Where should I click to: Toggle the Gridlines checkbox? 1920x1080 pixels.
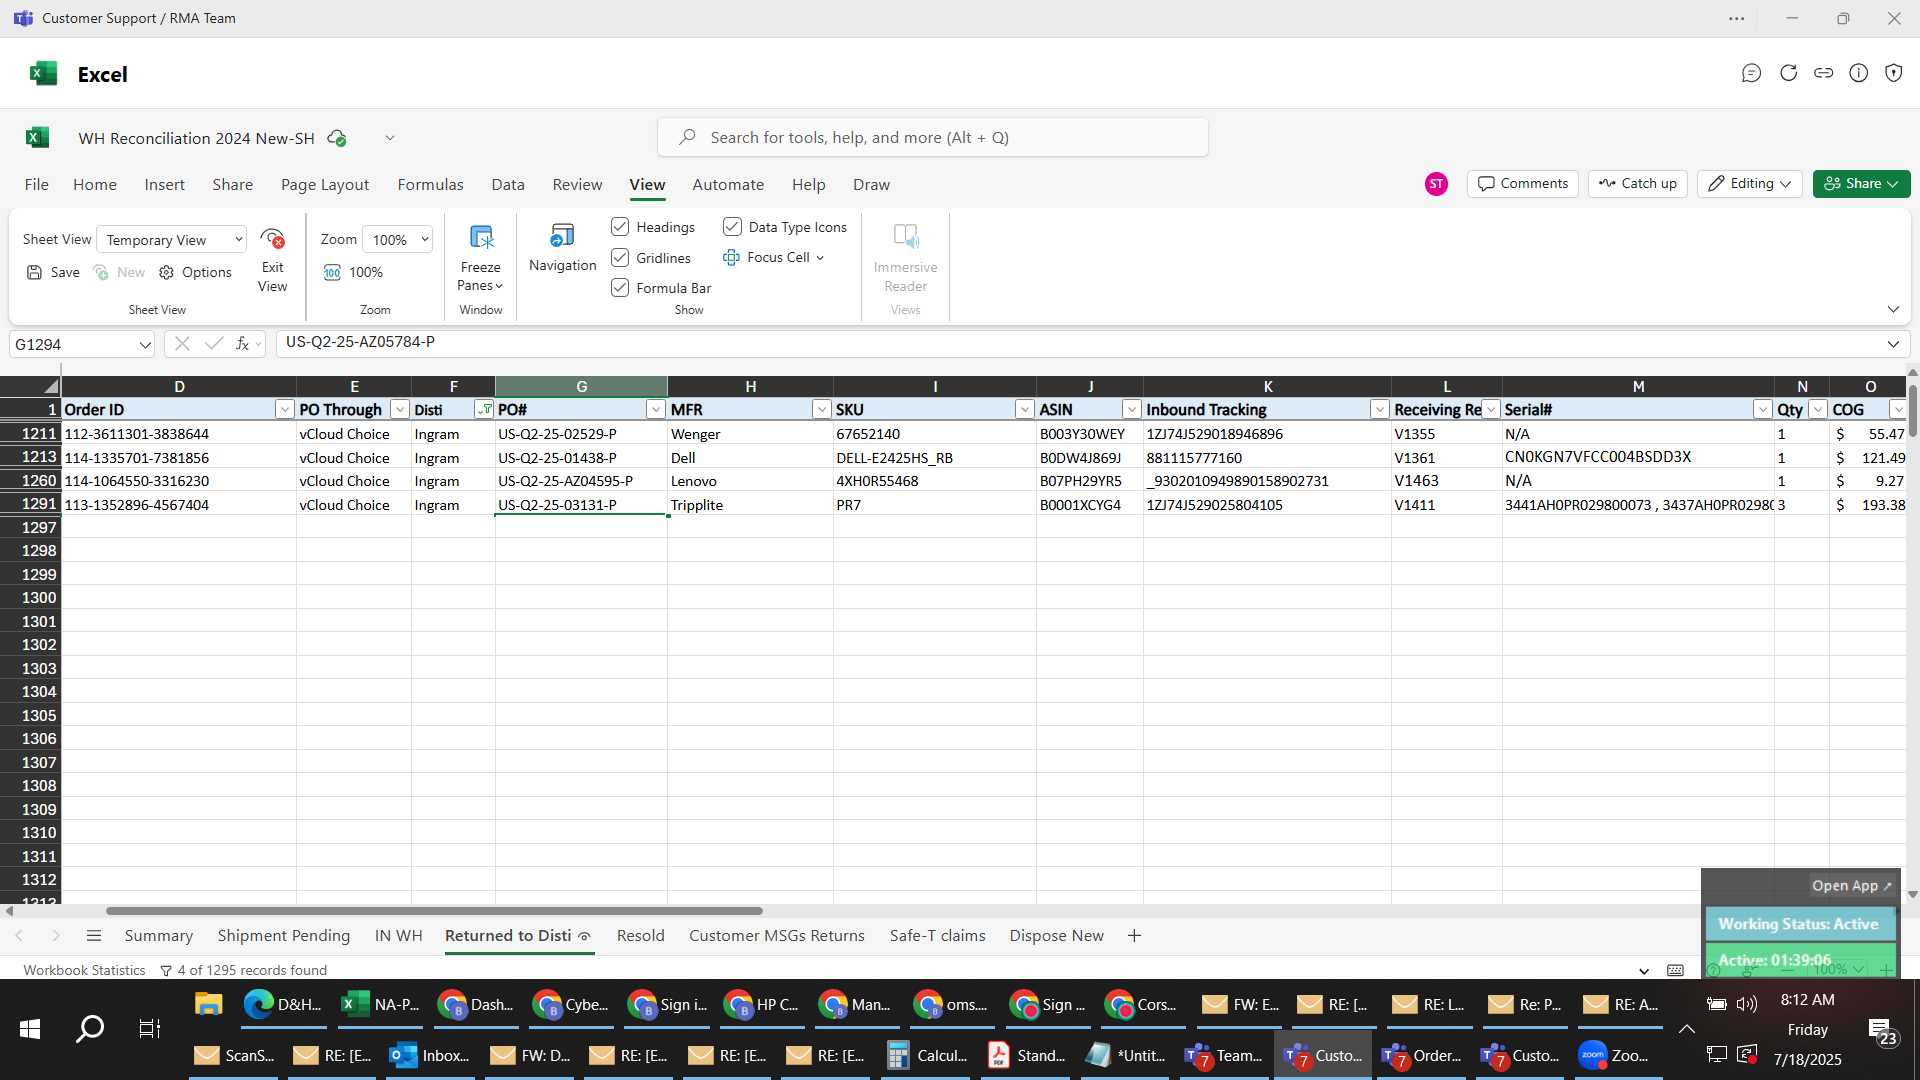pos(620,258)
